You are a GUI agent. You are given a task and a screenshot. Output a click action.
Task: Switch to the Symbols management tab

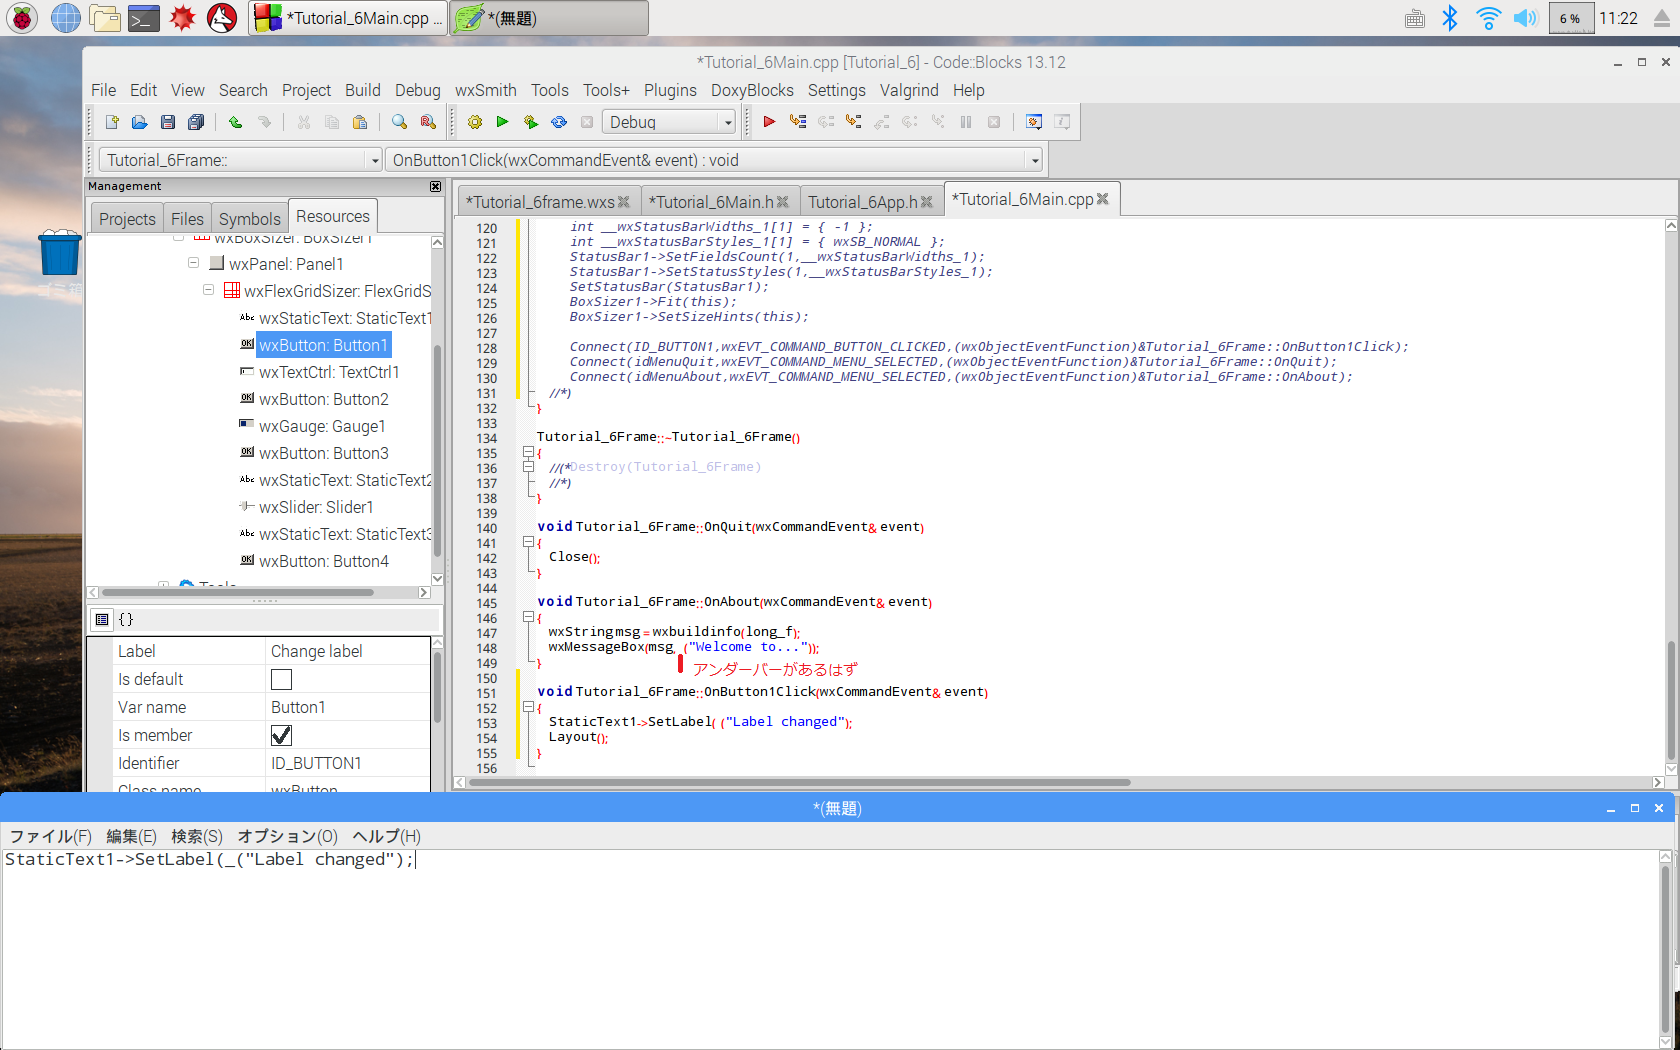pyautogui.click(x=250, y=219)
